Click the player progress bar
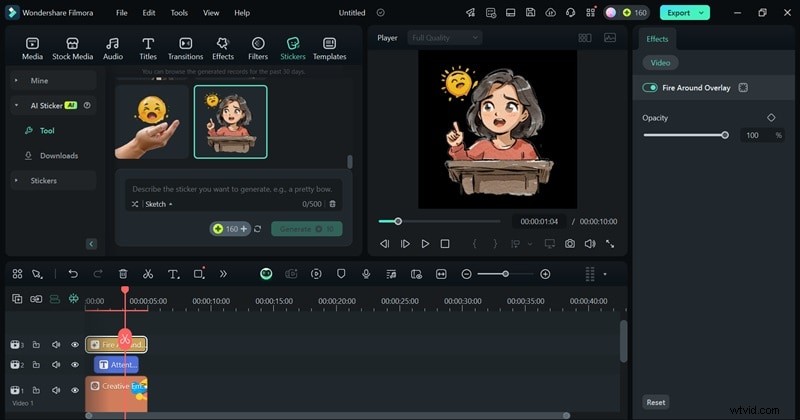Image resolution: width=800 pixels, height=420 pixels. coord(439,221)
